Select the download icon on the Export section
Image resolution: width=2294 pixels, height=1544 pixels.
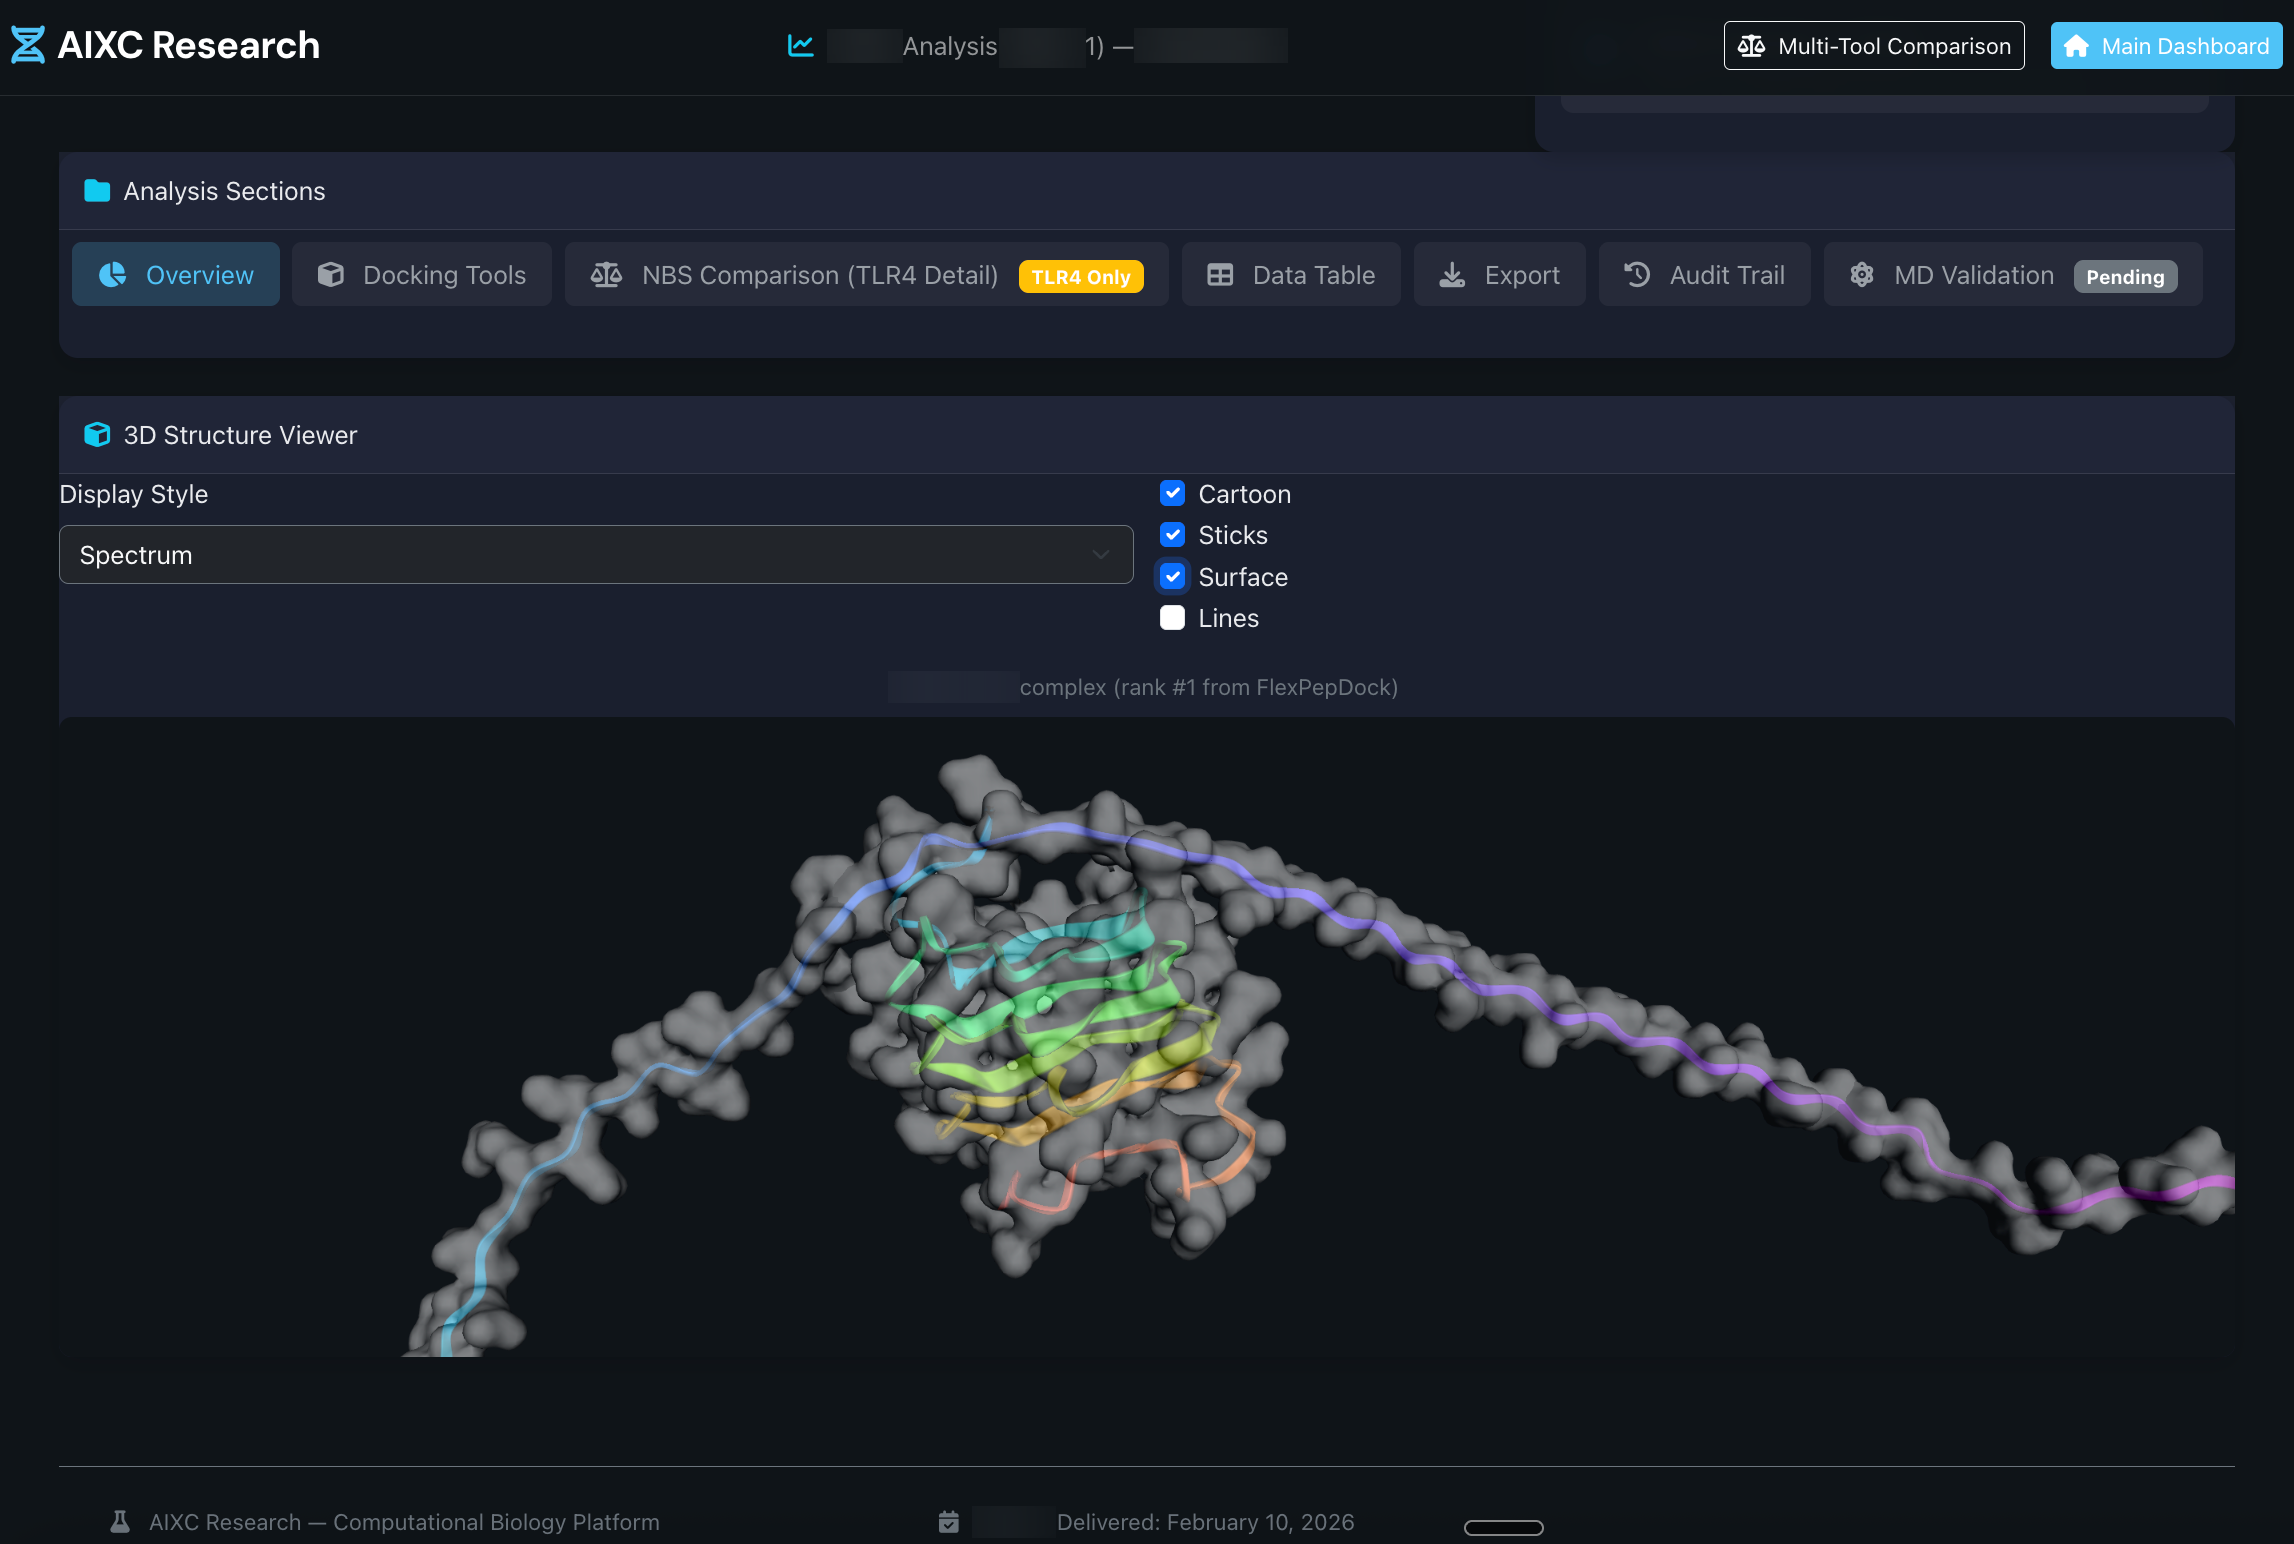(1452, 274)
